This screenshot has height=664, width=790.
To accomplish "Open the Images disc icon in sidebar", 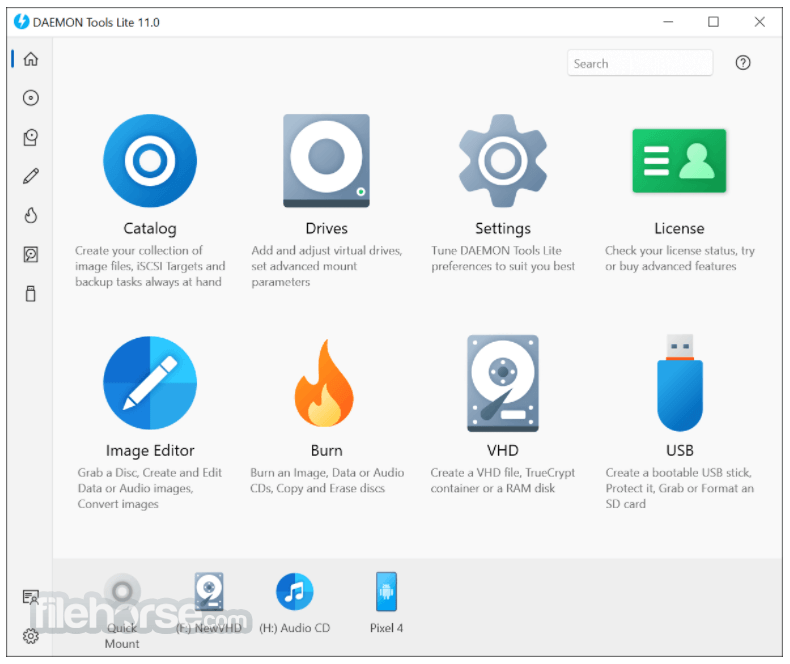I will tap(31, 98).
